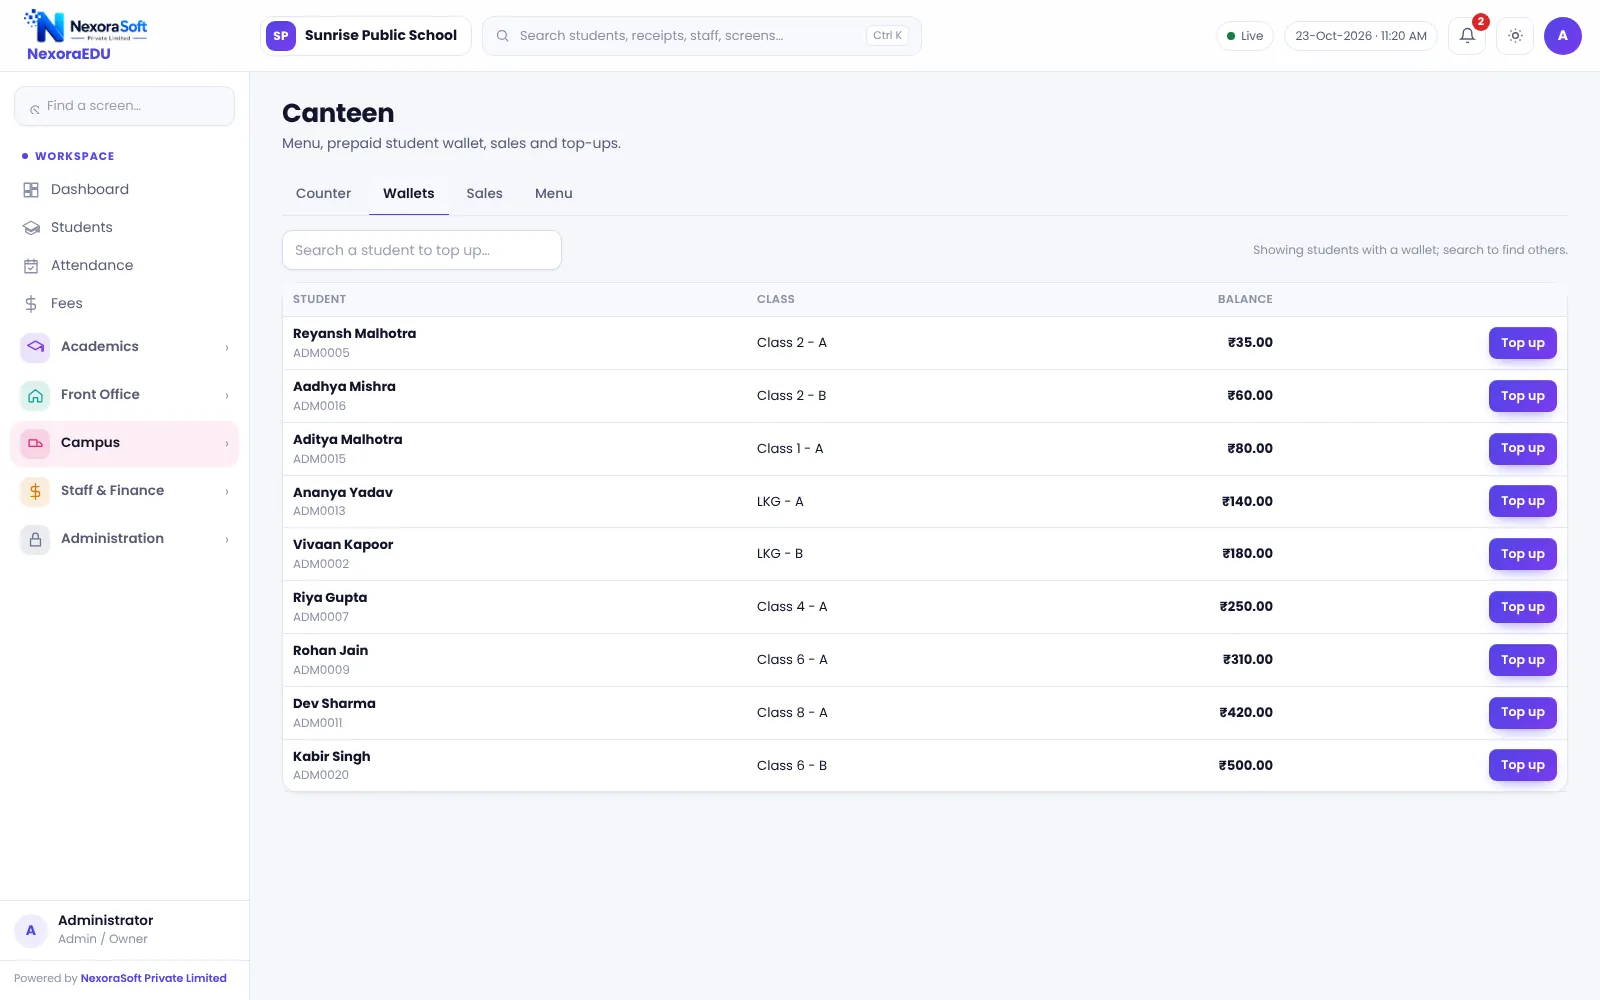Click the Academics section icon
The width and height of the screenshot is (1600, 1000).
pos(35,347)
